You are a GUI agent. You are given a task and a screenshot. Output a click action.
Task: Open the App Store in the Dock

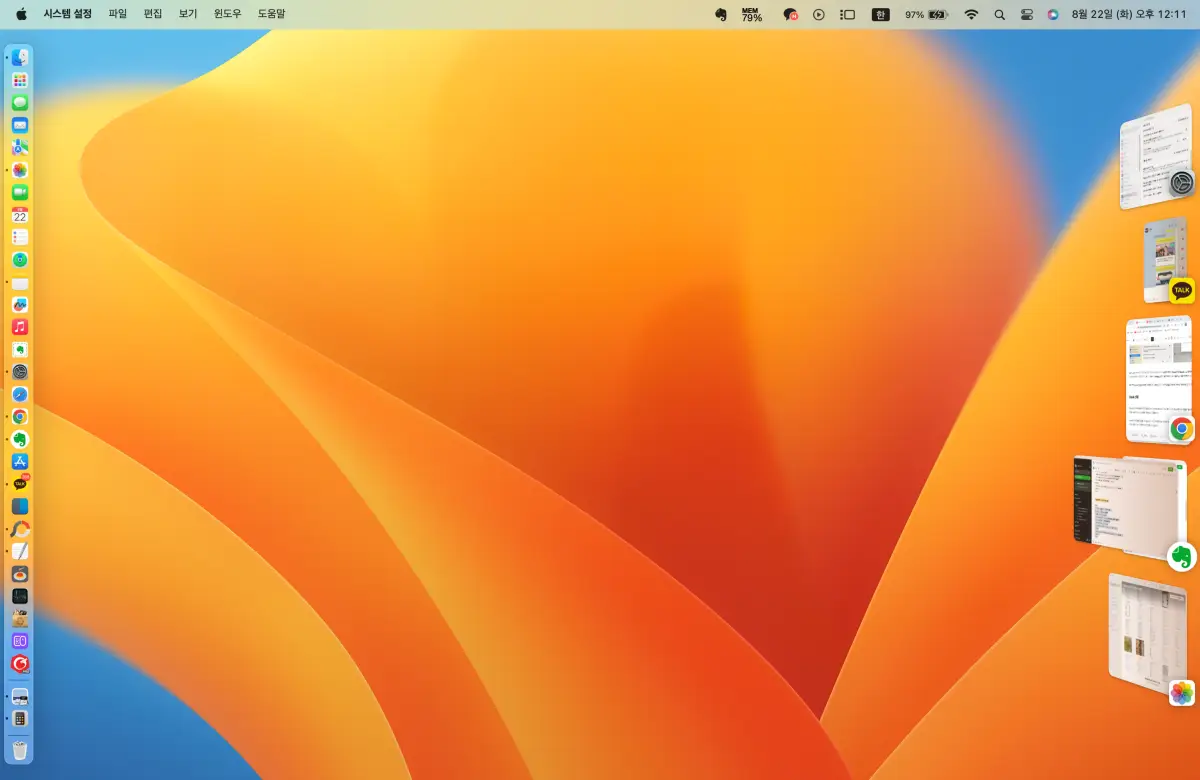(20, 461)
